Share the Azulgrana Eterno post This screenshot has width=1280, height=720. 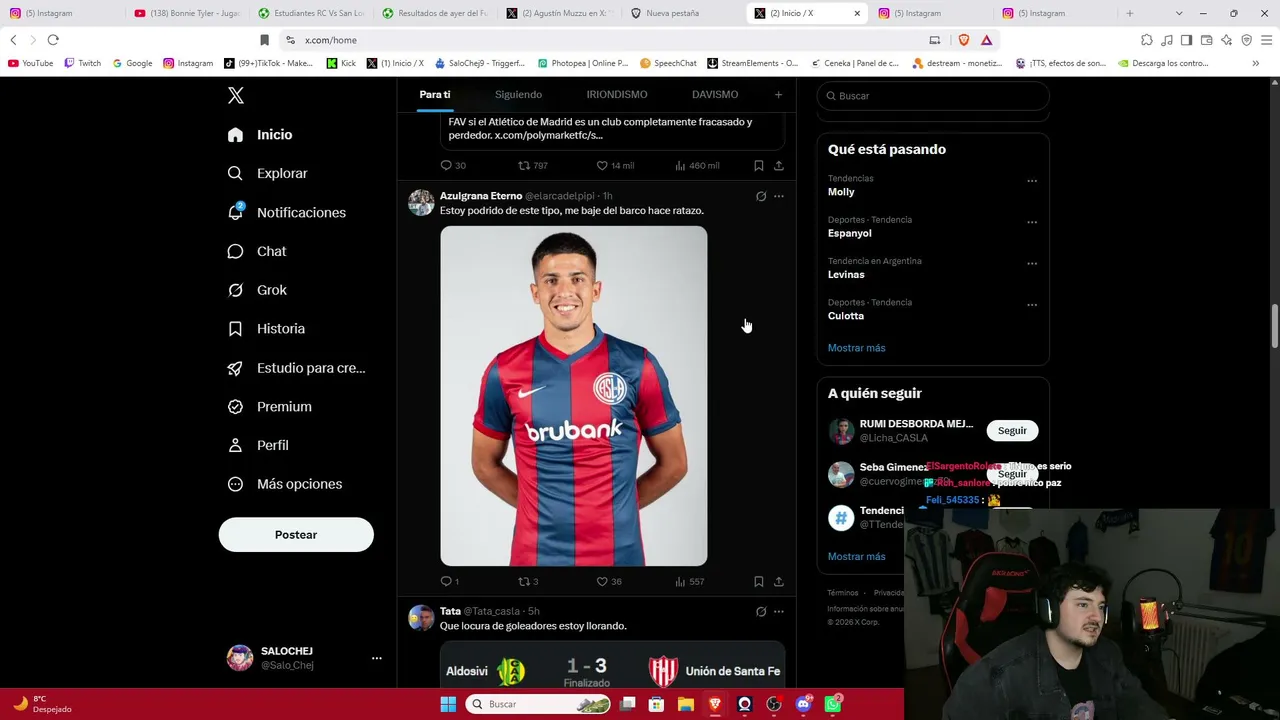779,581
